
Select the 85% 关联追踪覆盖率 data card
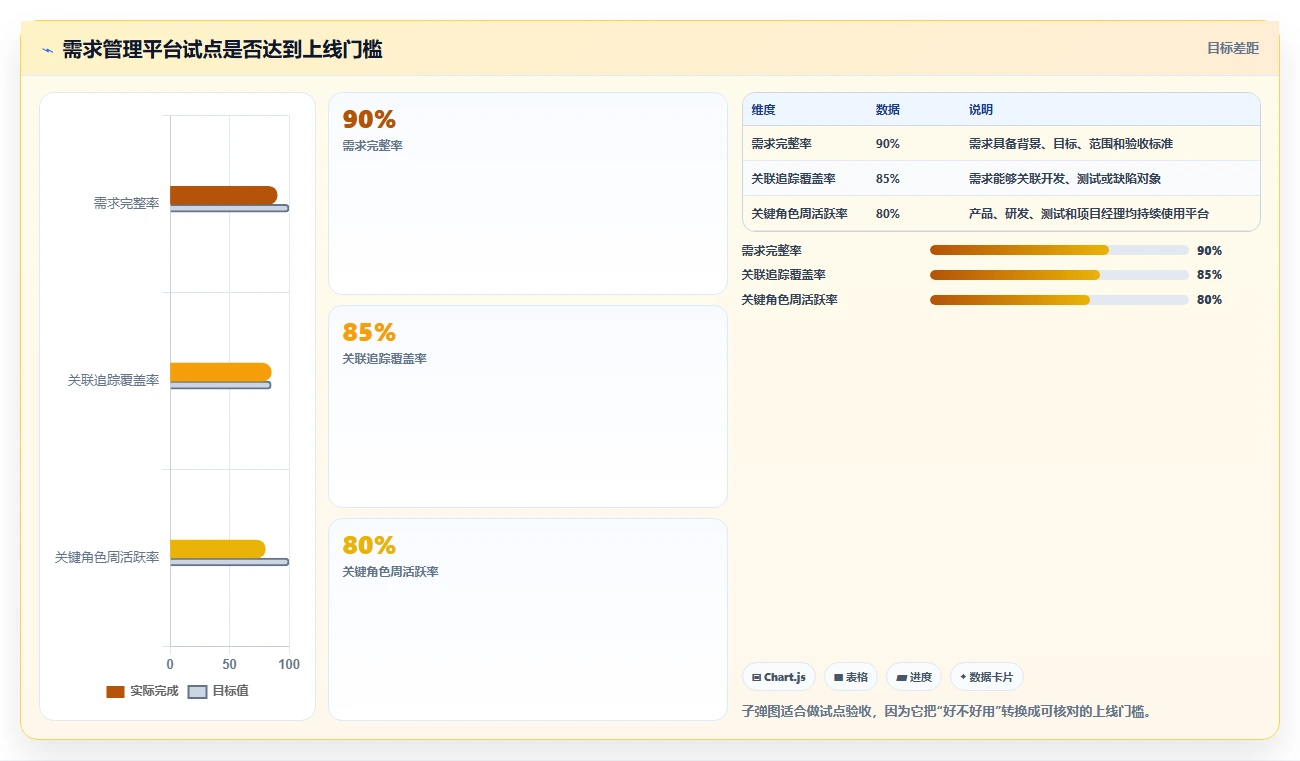click(527, 406)
